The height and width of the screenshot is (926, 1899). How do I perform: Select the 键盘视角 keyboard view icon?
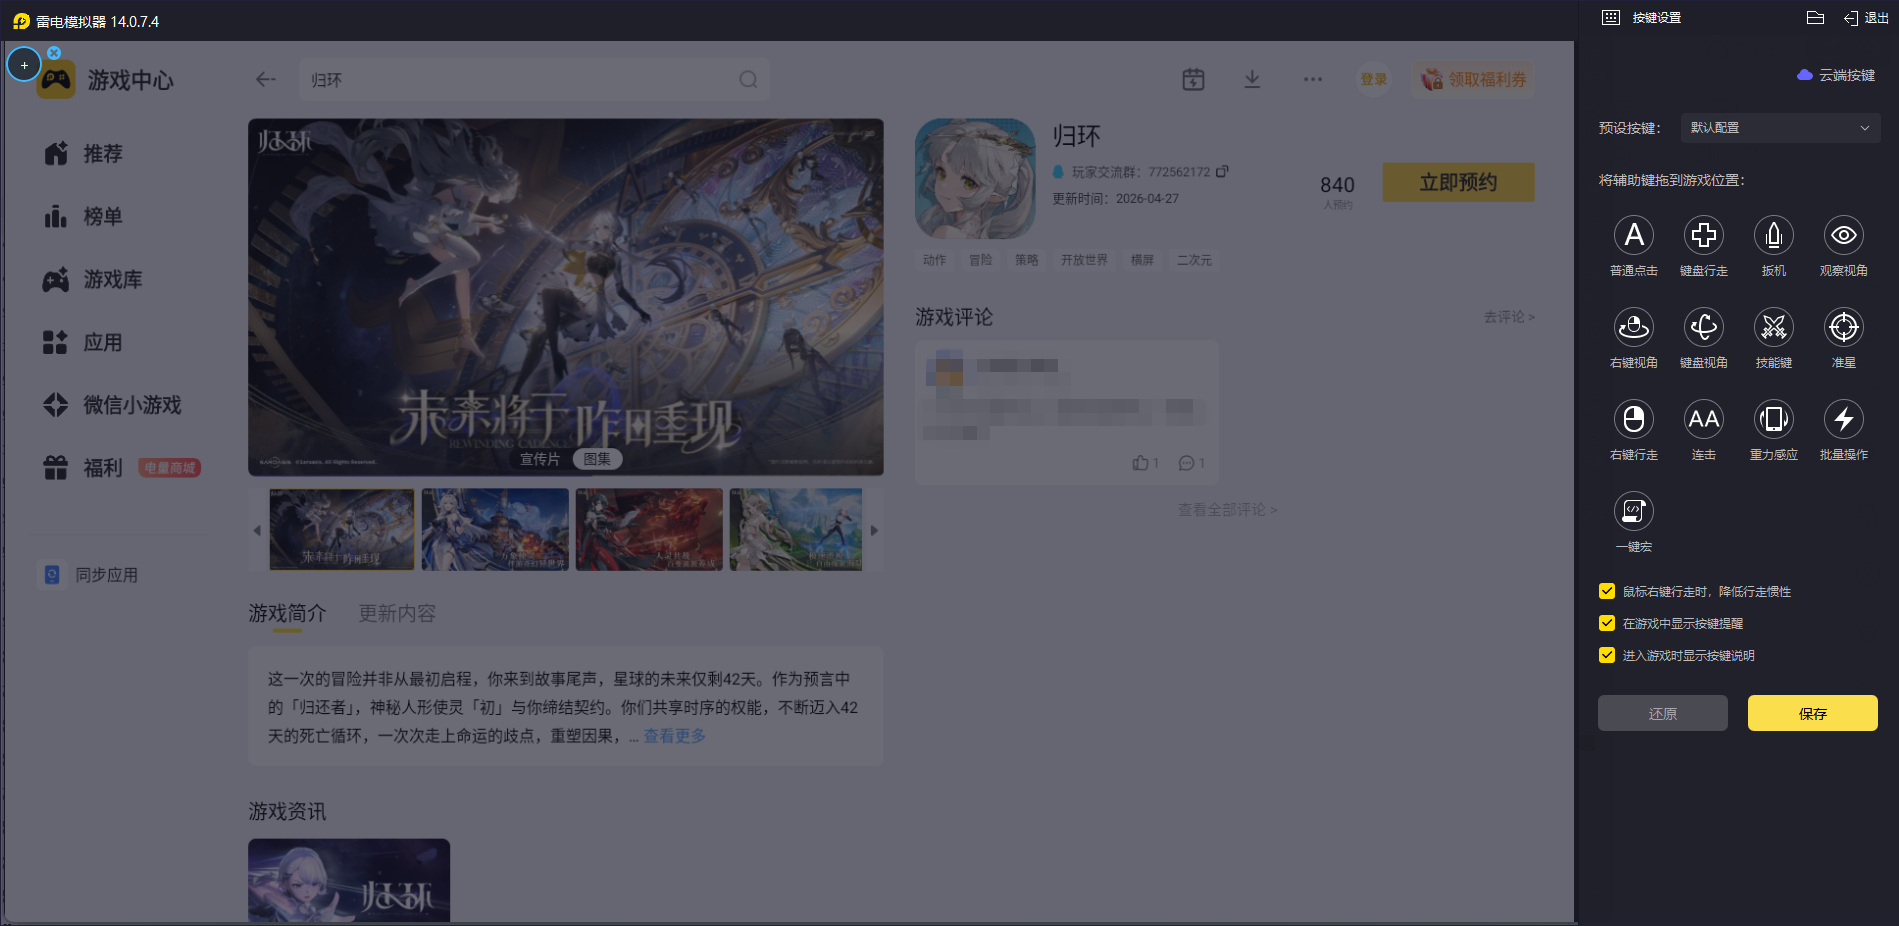click(1704, 327)
